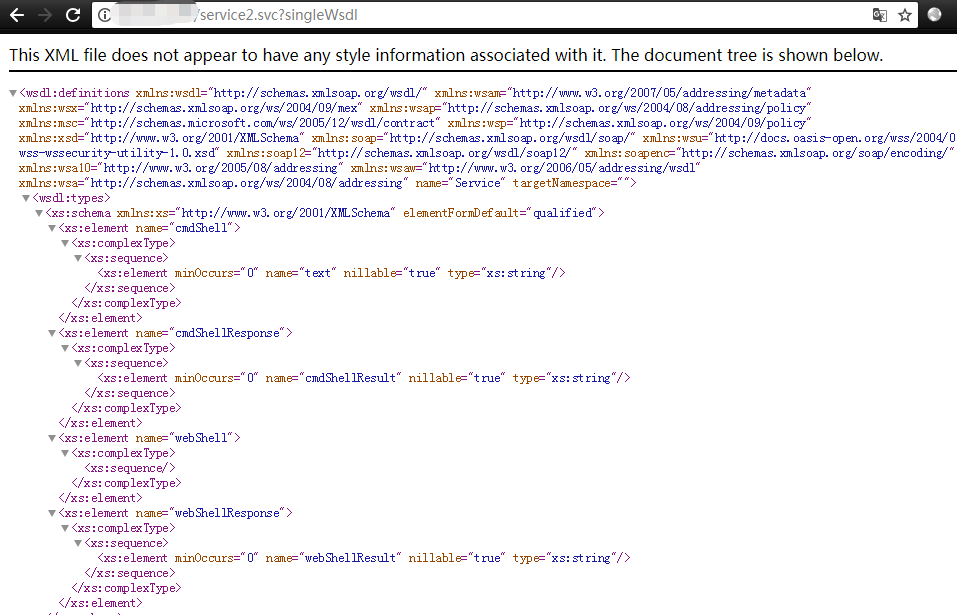Open site information icon in address bar

105,15
